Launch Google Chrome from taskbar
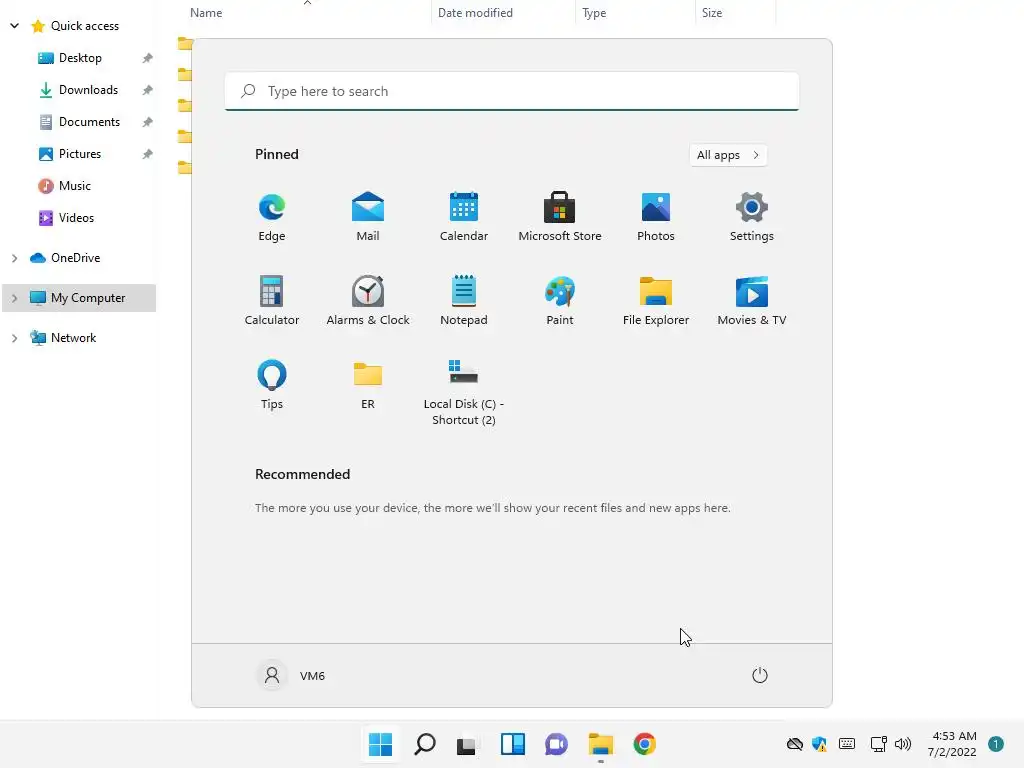Image resolution: width=1024 pixels, height=768 pixels. tap(645, 744)
